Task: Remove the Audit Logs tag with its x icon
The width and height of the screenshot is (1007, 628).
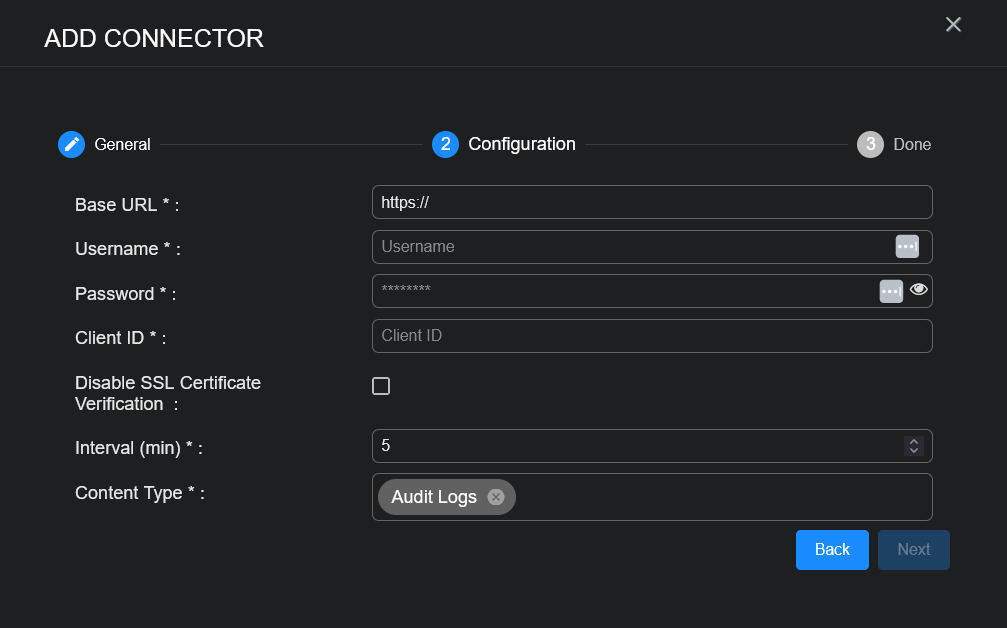Action: 496,497
